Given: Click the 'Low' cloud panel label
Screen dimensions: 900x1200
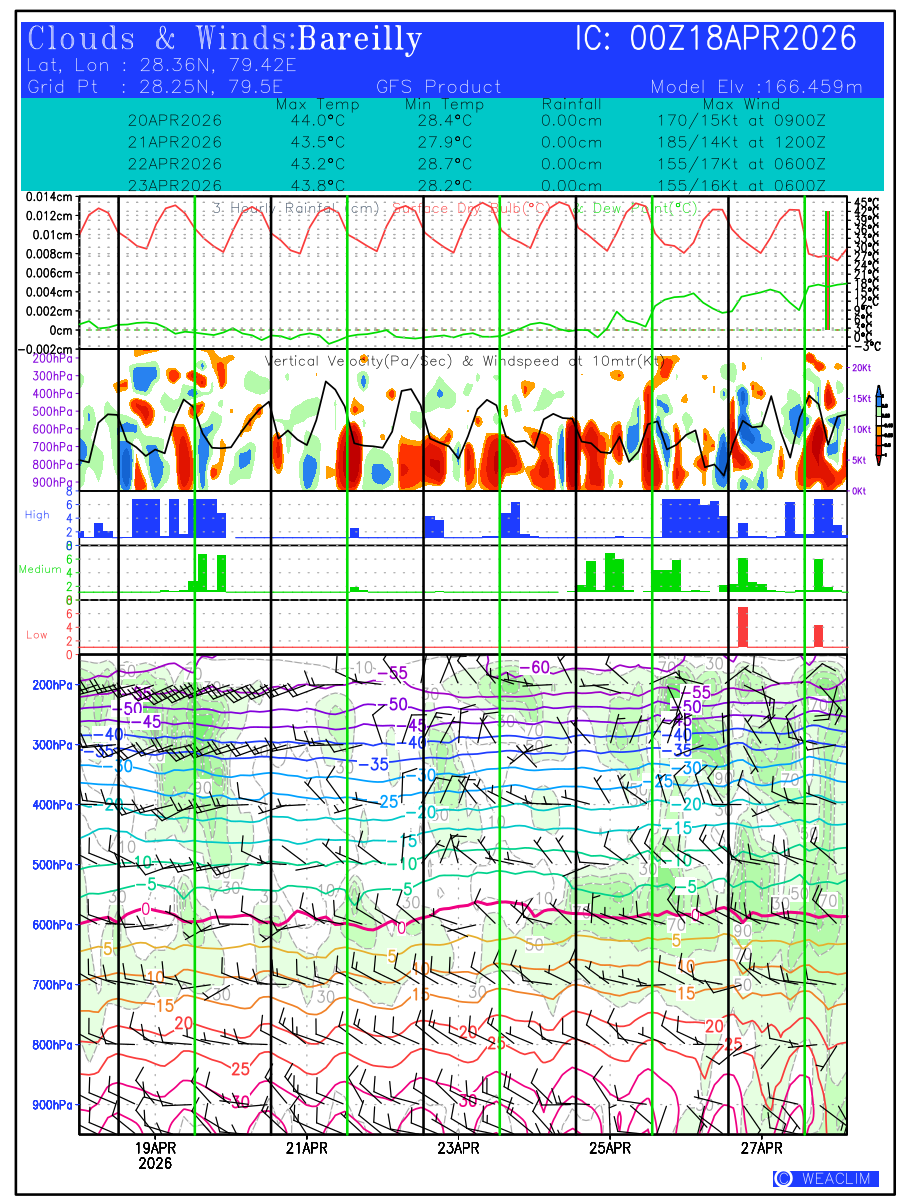Looking at the screenshot, I should [37, 634].
